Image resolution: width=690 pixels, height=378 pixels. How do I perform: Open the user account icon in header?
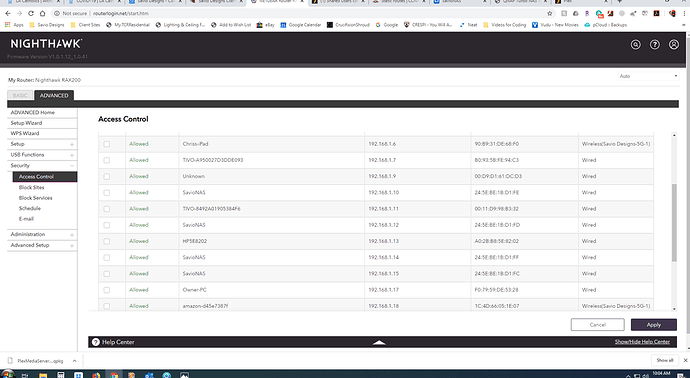674,44
